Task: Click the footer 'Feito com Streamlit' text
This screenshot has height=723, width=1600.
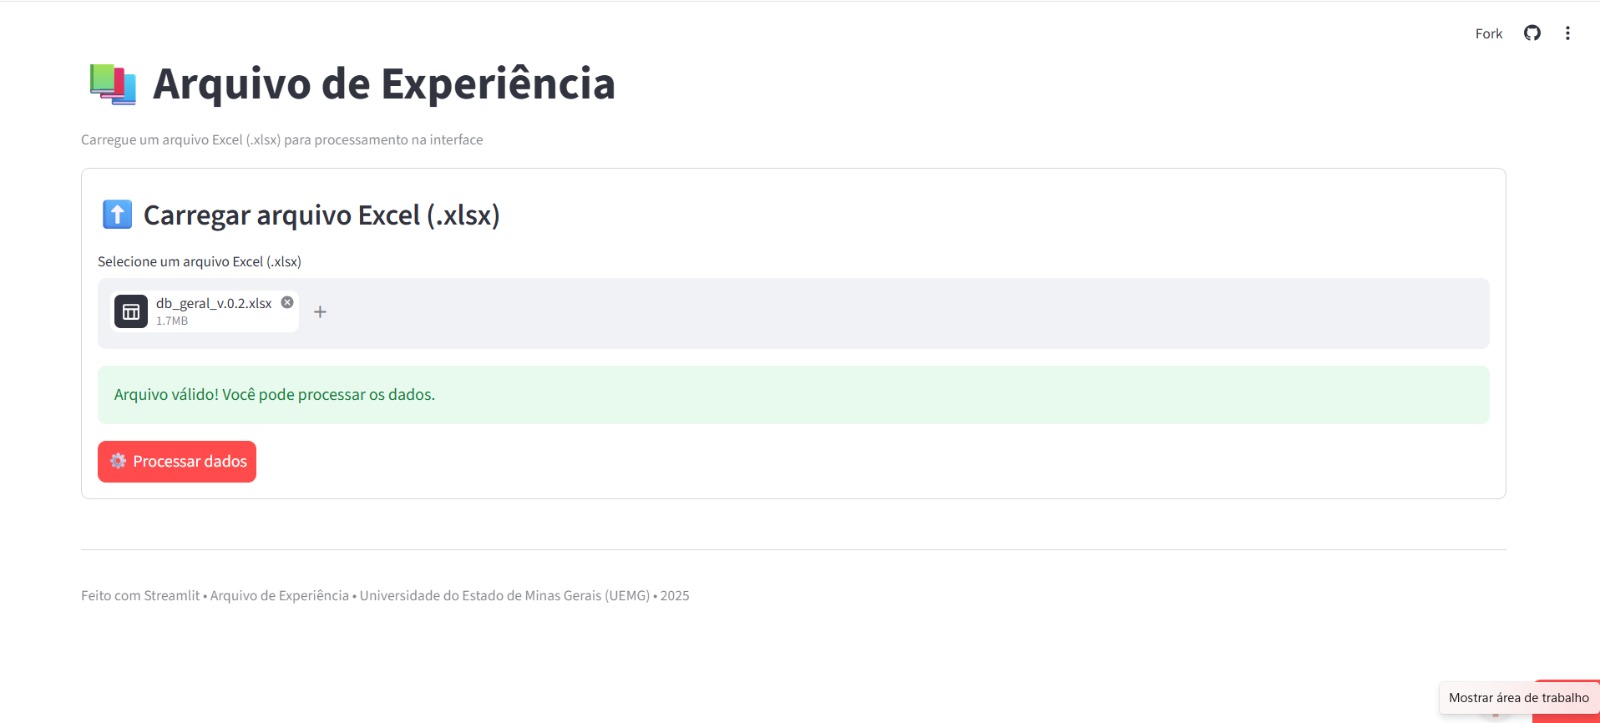Action: point(141,596)
